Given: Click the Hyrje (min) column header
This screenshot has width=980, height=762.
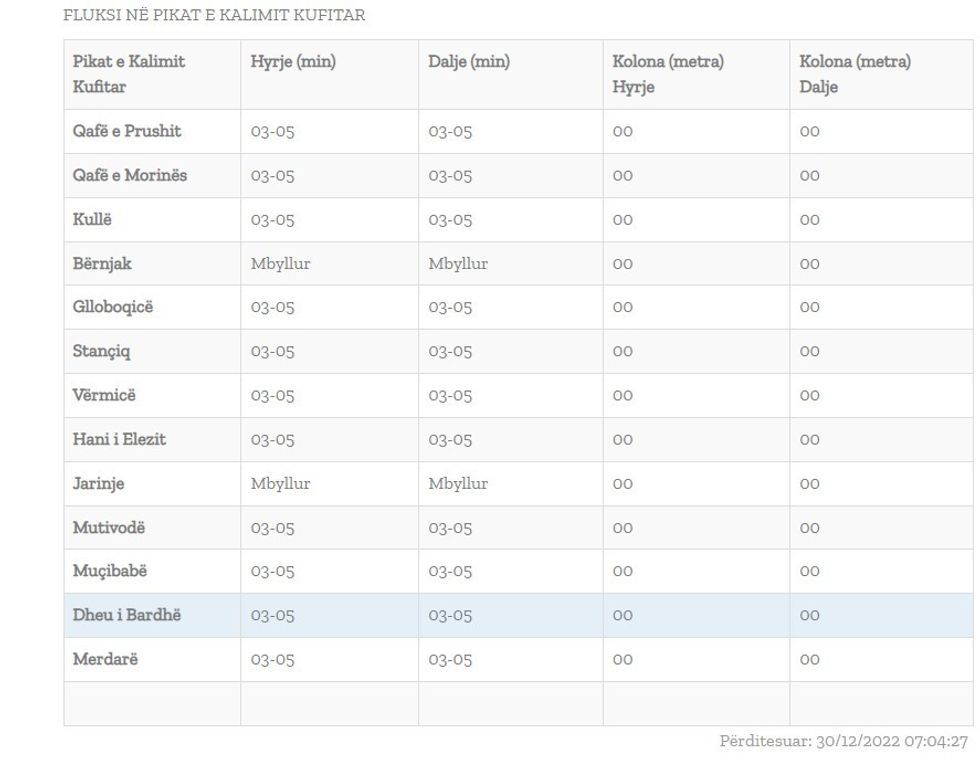Looking at the screenshot, I should tap(293, 62).
